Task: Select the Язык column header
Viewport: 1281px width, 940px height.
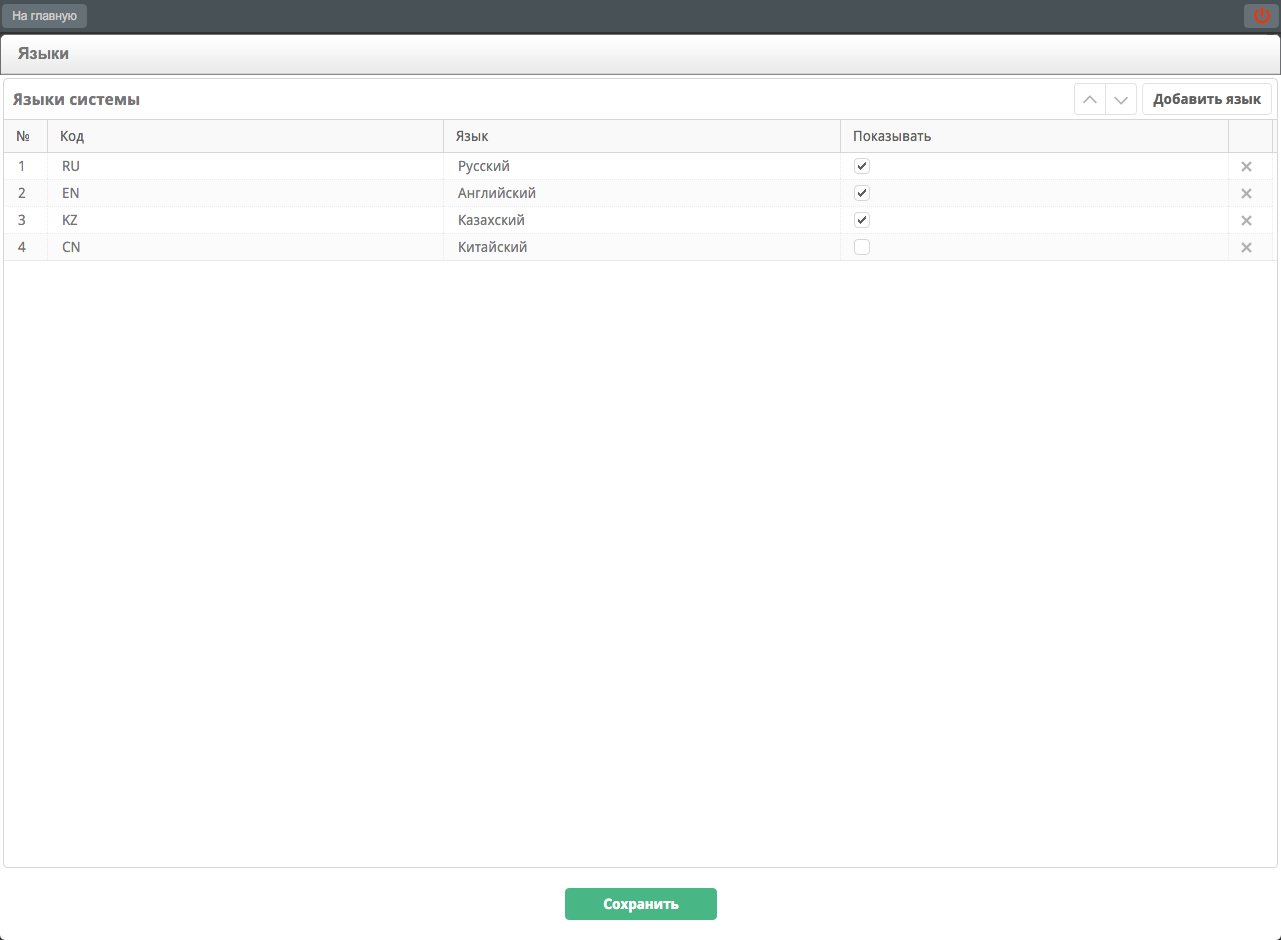Action: pos(642,136)
